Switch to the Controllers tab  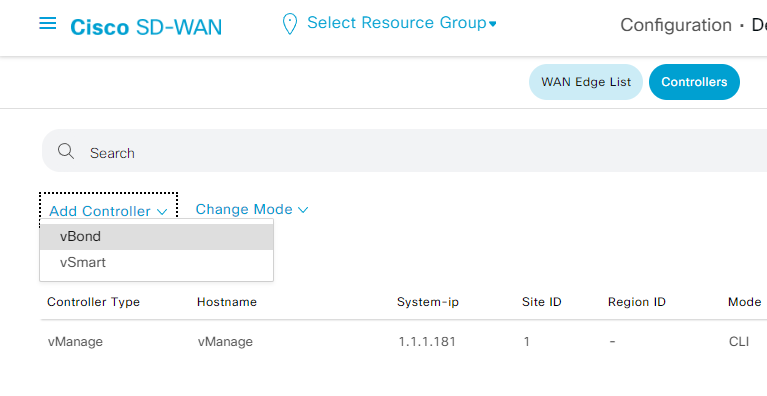[x=694, y=82]
